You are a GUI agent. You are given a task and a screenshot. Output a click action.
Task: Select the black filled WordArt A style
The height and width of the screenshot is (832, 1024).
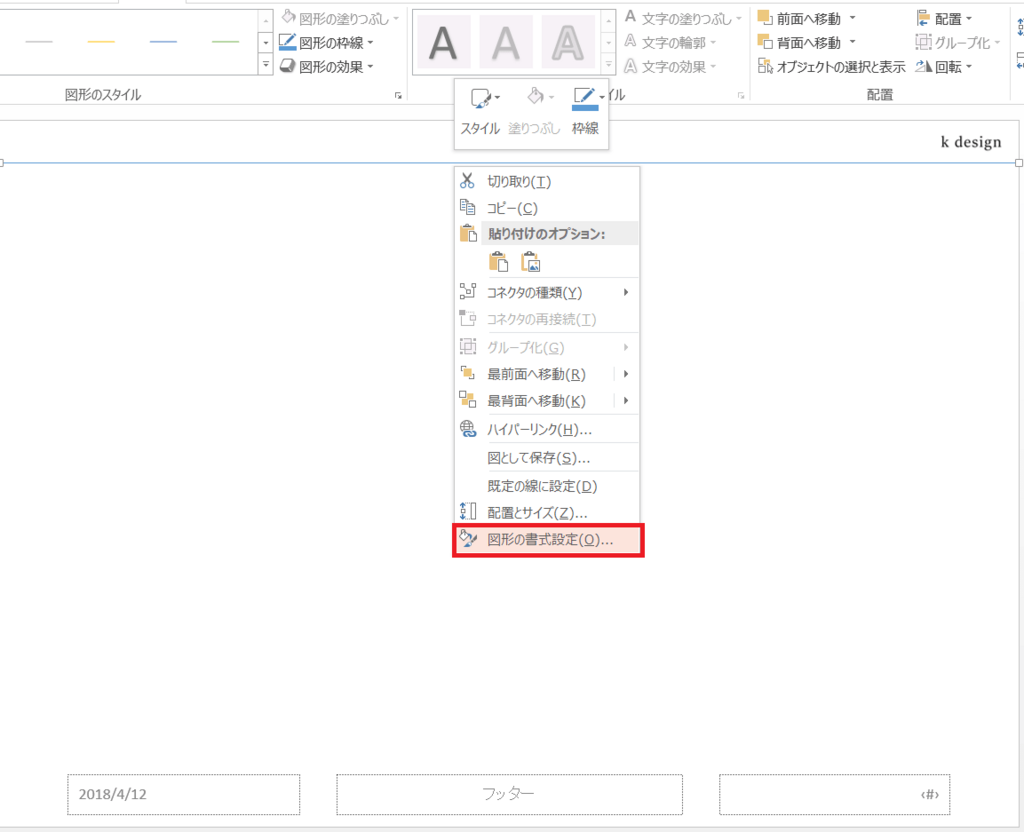(443, 43)
